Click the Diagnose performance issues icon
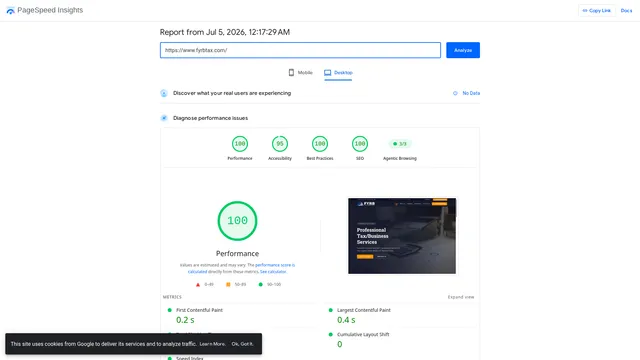 coord(164,118)
